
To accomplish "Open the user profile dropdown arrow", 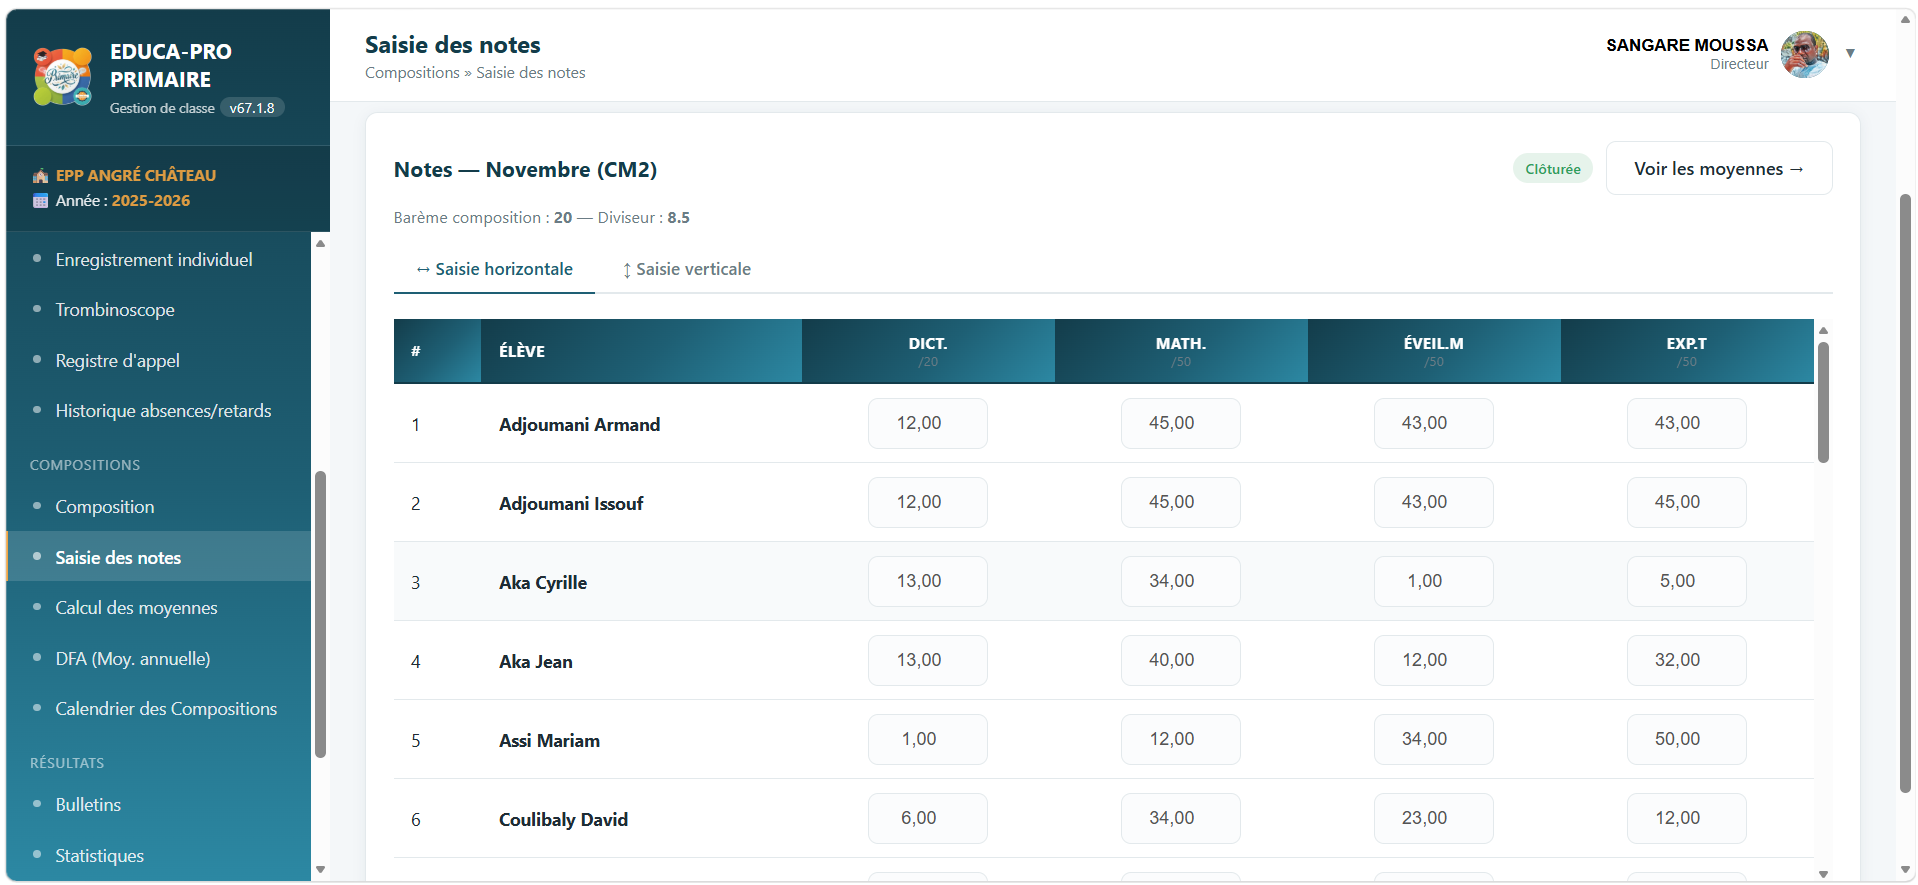I will tap(1850, 54).
